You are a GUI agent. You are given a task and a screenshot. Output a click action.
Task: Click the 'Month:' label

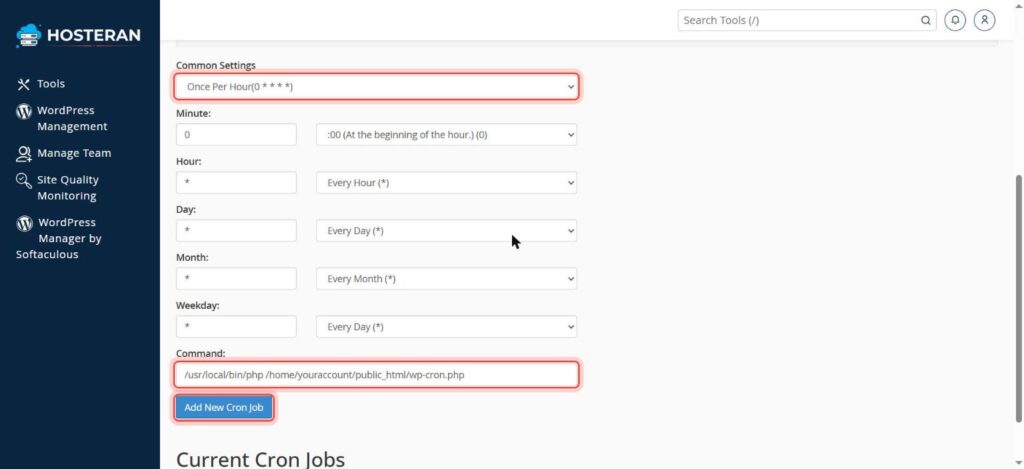192,257
